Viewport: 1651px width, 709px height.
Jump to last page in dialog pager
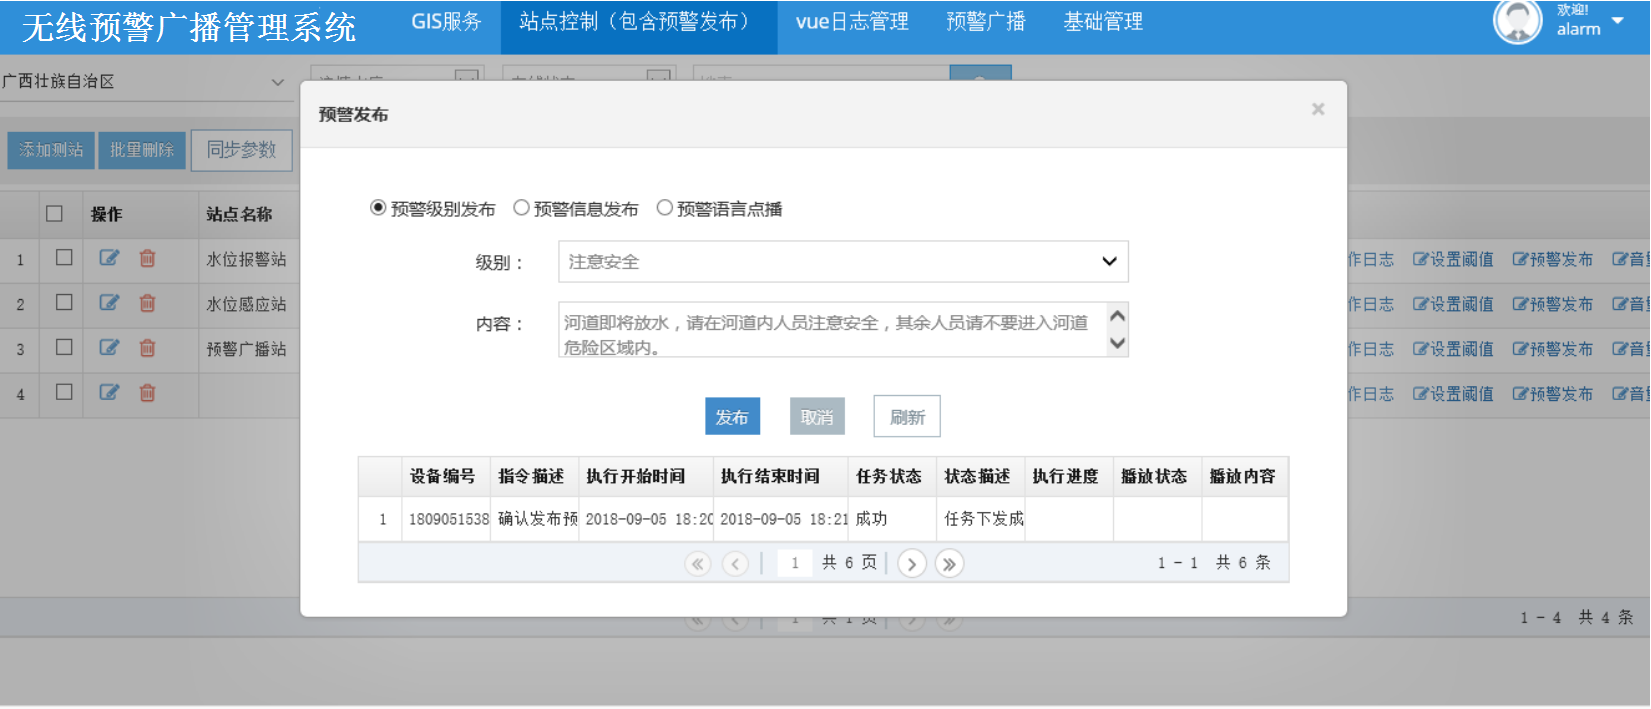click(949, 564)
